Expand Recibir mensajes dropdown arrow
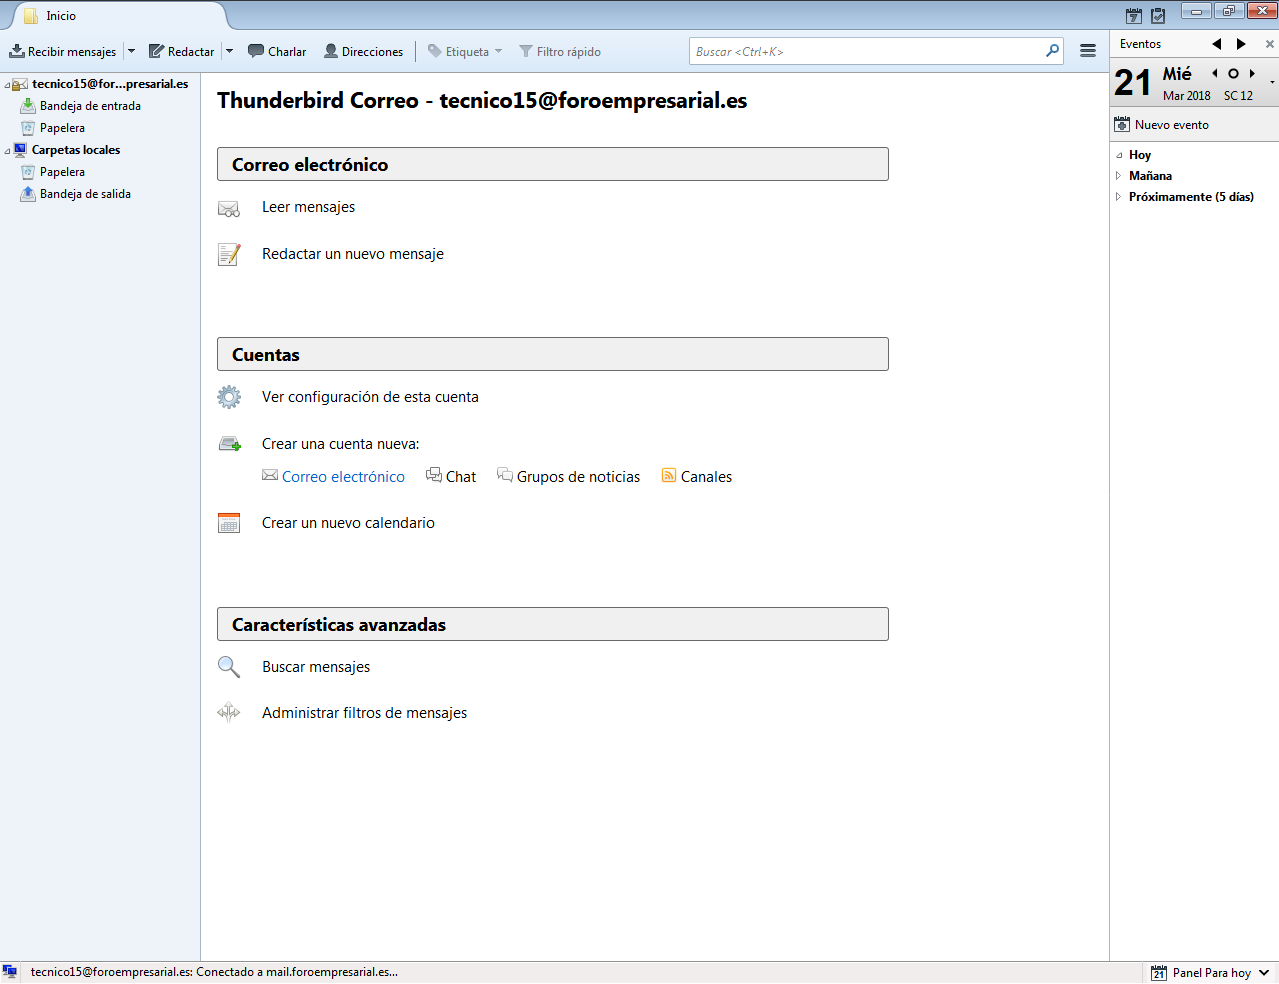The width and height of the screenshot is (1279, 984). [131, 51]
